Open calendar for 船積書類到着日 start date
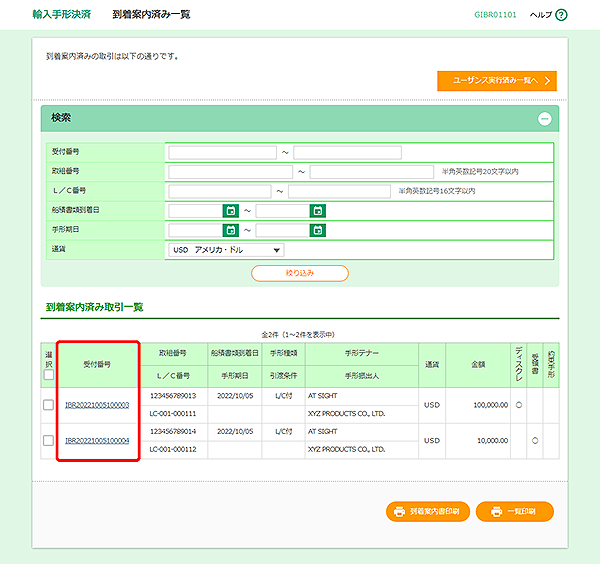This screenshot has width=600, height=564. 230,211
